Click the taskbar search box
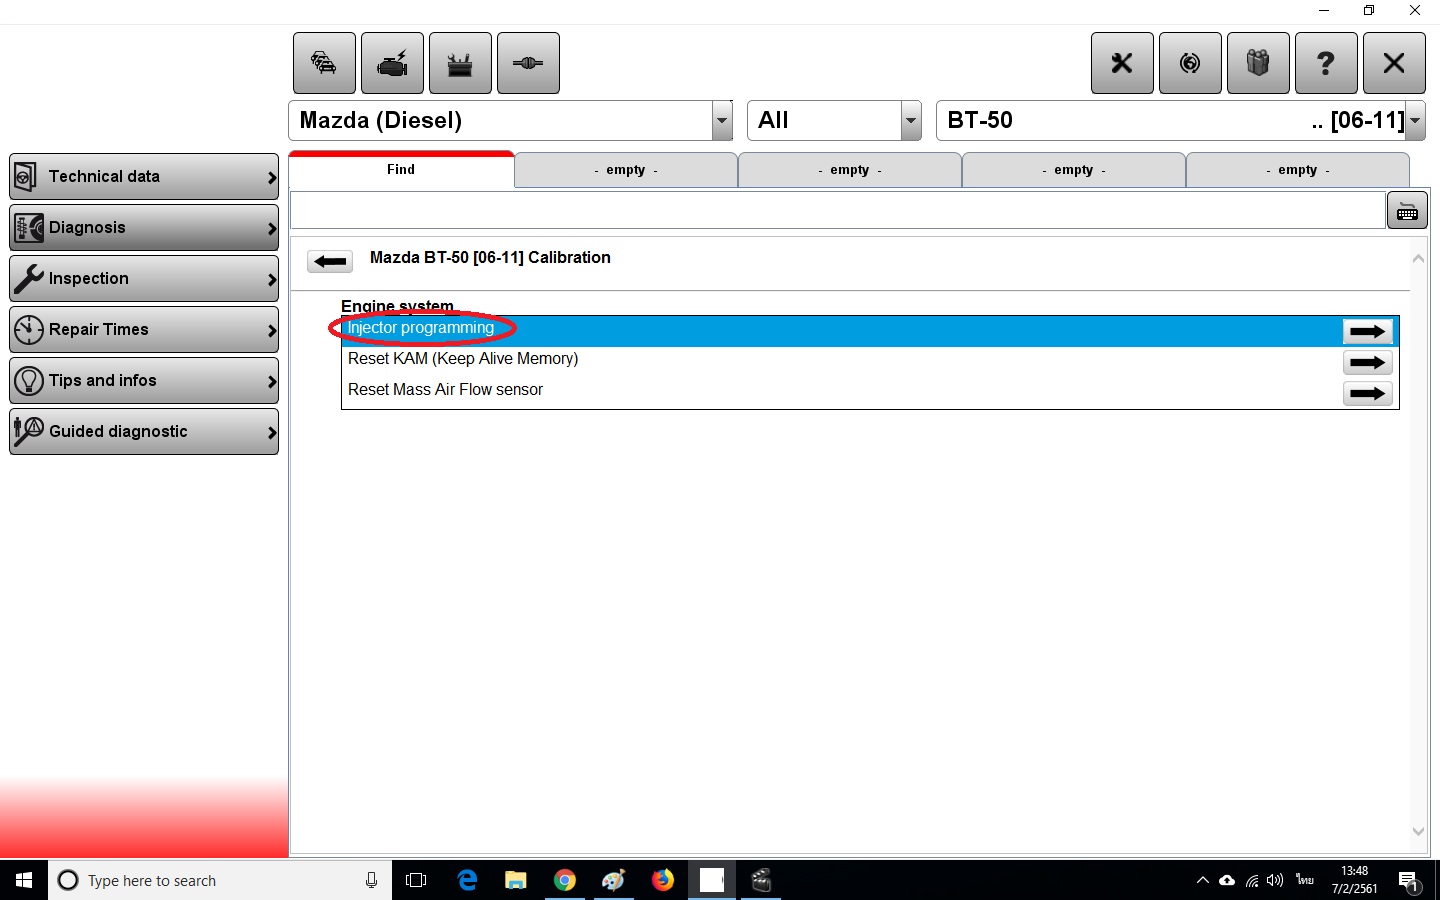Image resolution: width=1440 pixels, height=900 pixels. click(220, 880)
